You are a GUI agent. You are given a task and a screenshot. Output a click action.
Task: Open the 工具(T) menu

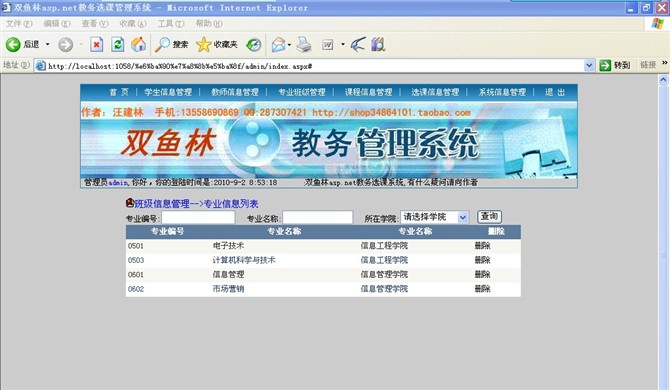(x=171, y=23)
